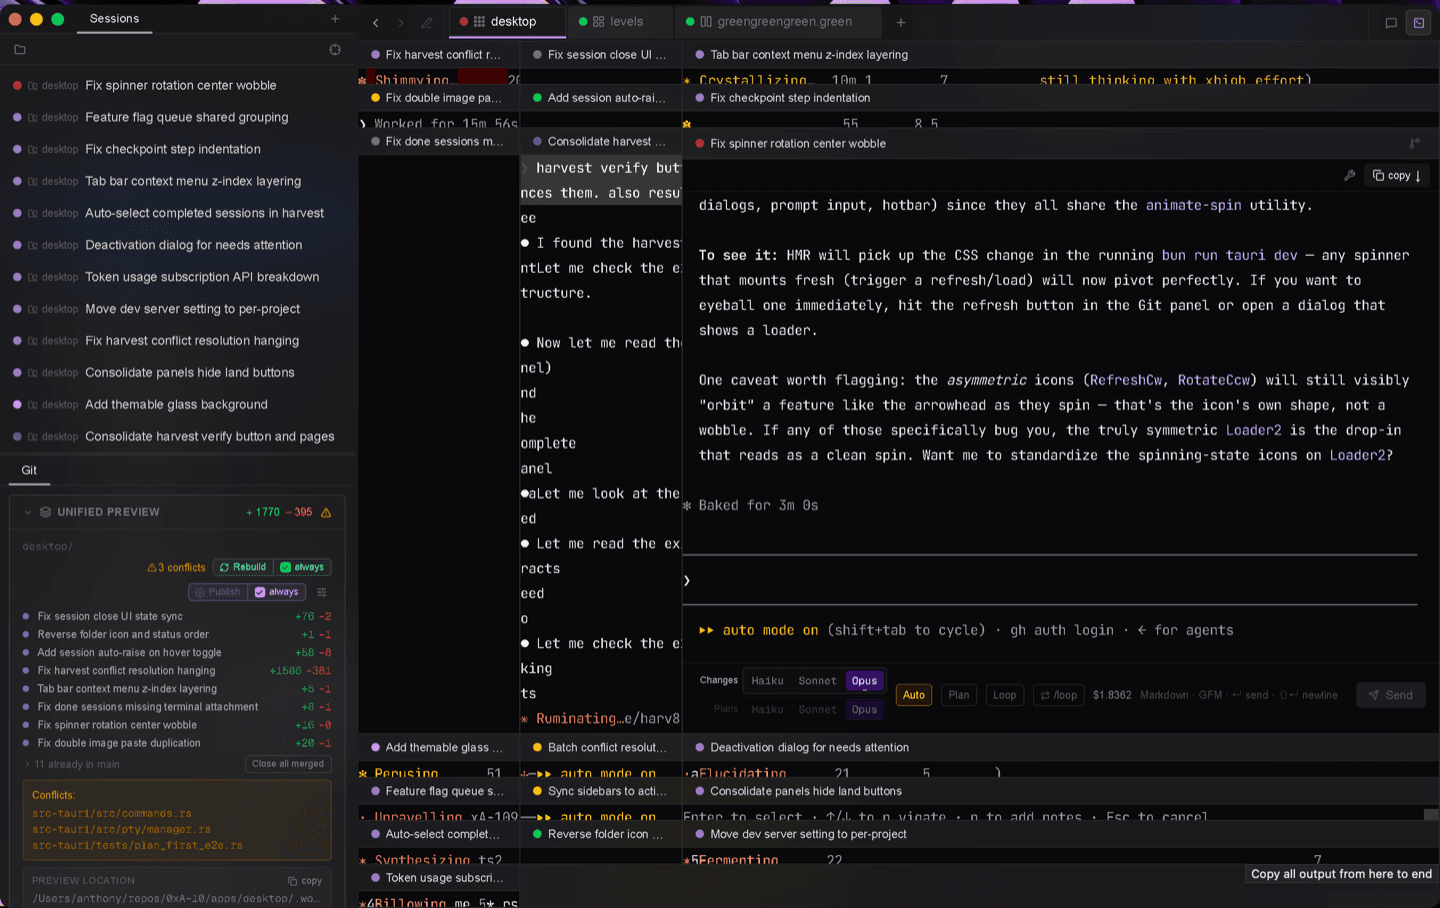Screen dimensions: 1440x908
Task: Click the terminal panel icon at top right
Action: click(x=1419, y=22)
